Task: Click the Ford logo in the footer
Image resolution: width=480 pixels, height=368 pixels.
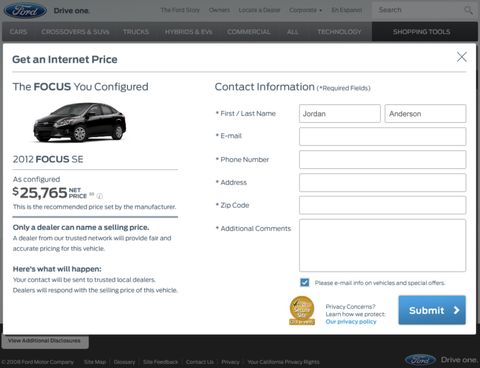Action: [420, 360]
